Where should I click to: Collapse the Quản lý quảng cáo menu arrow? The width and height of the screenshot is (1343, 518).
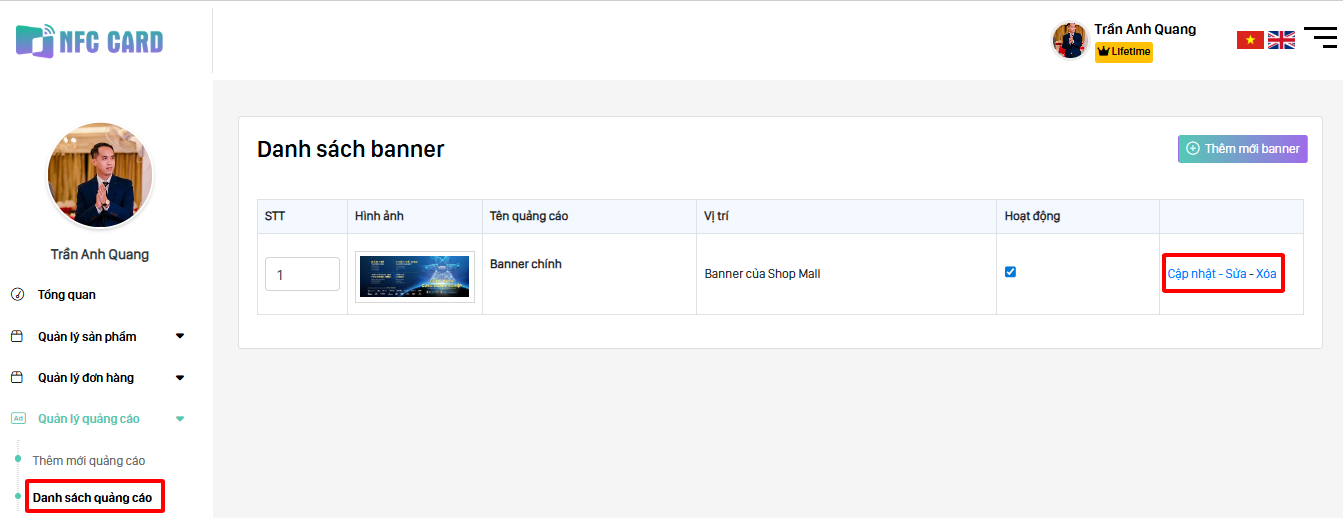click(x=180, y=419)
